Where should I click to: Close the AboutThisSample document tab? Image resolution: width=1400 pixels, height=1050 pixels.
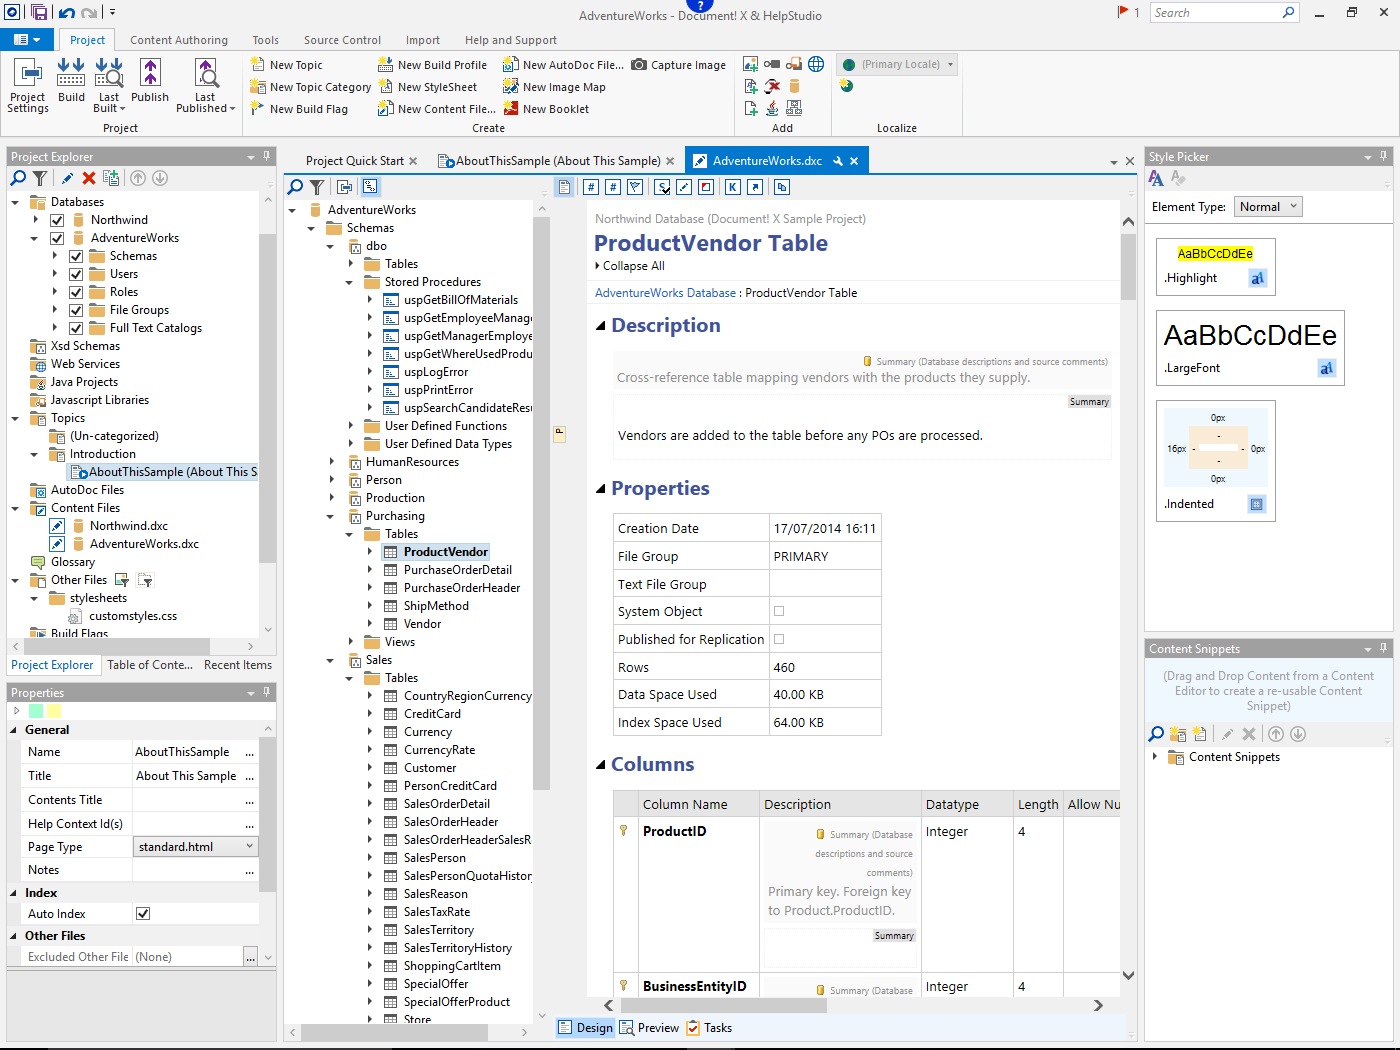point(670,161)
